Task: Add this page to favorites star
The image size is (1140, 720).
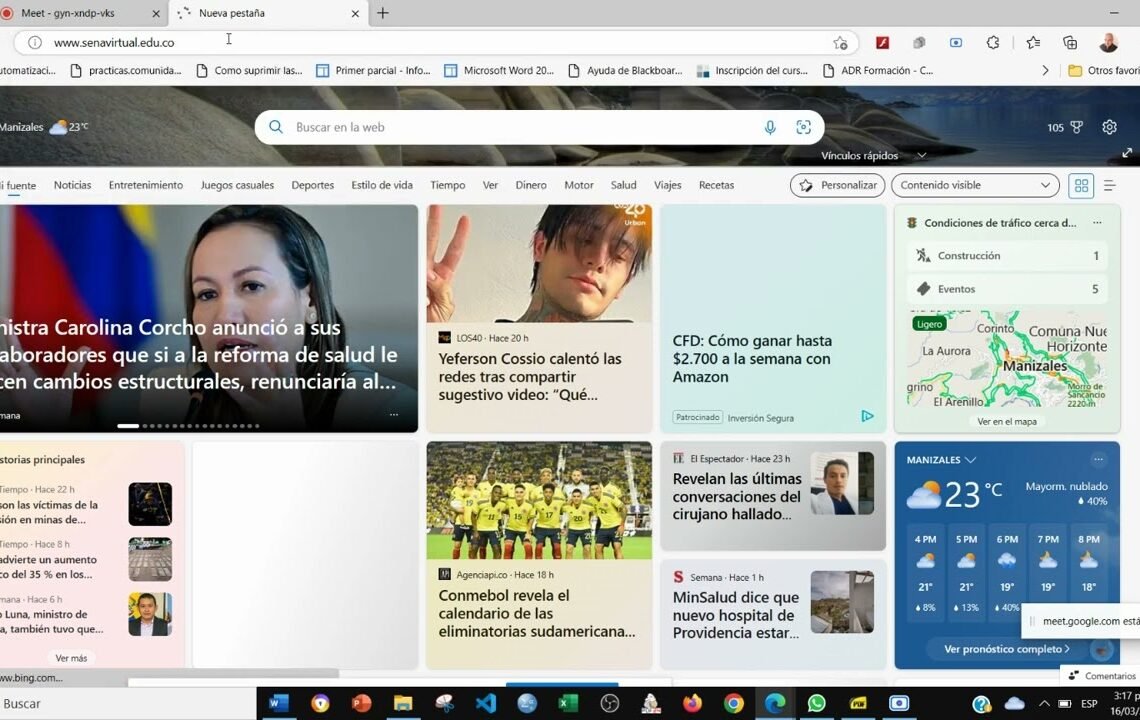Action: point(840,43)
